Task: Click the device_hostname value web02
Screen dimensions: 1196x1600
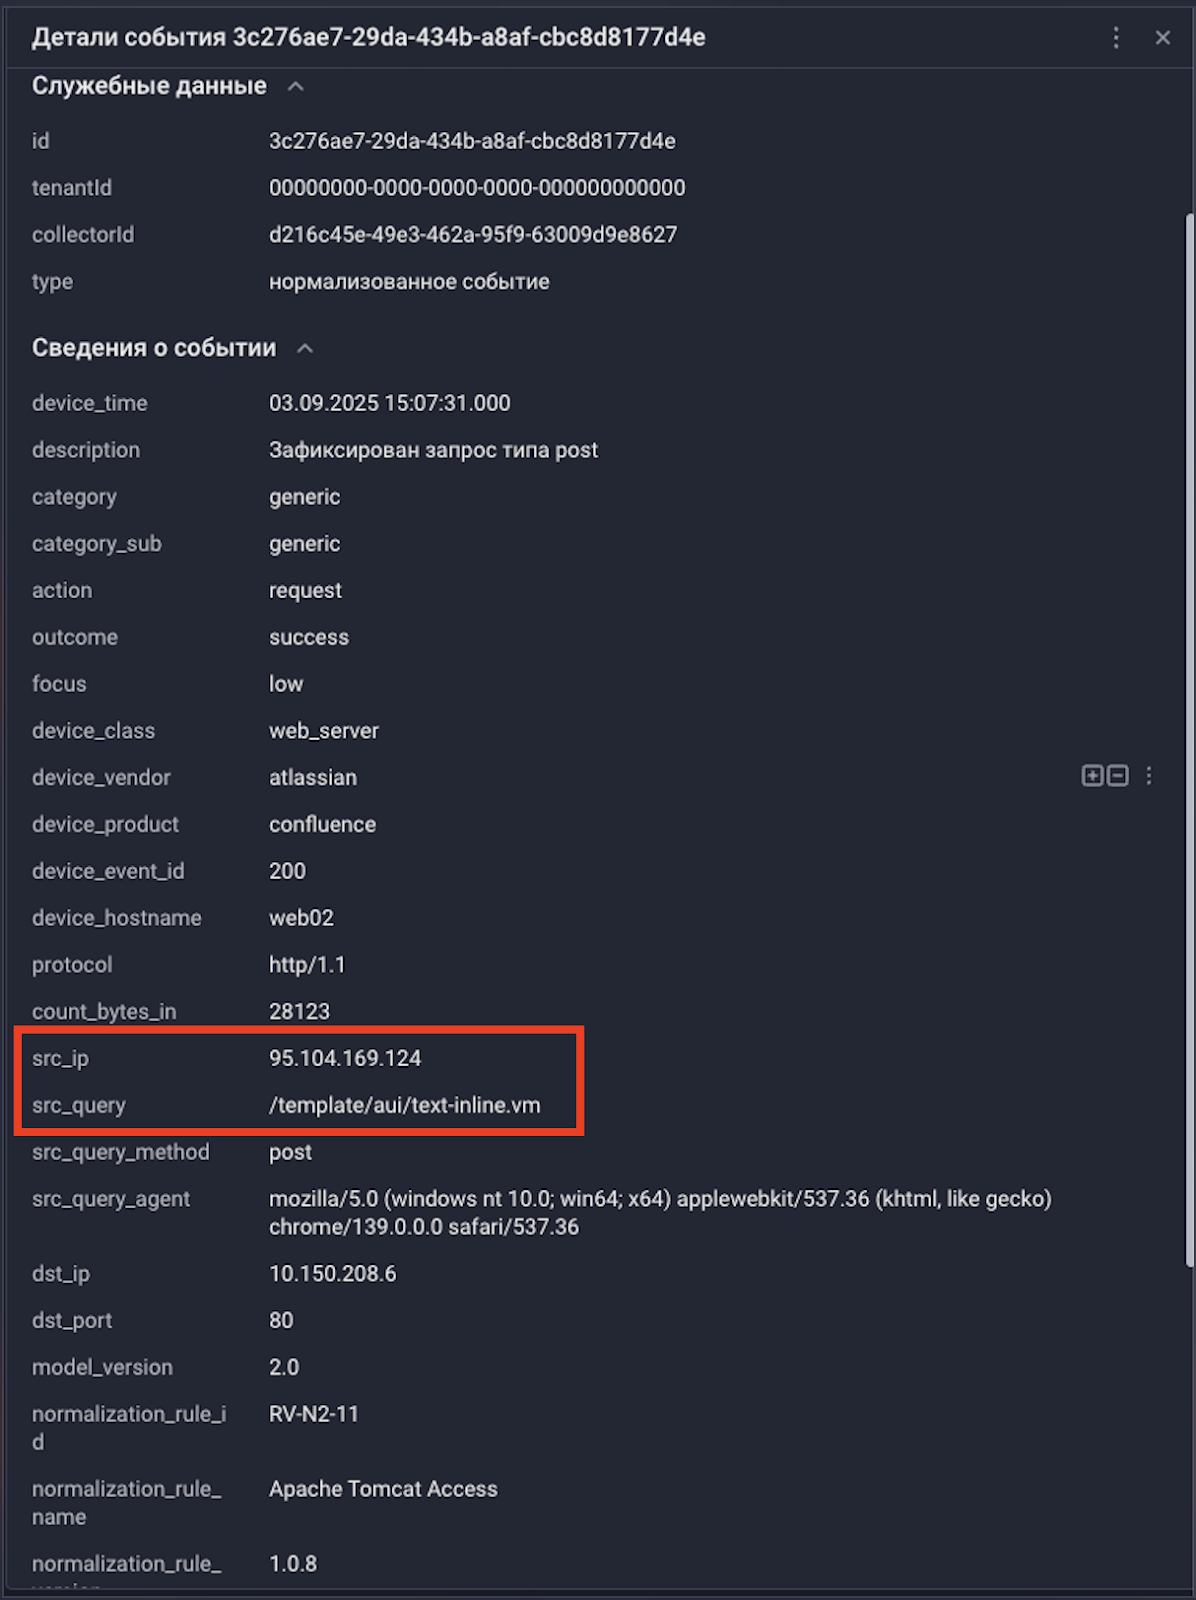Action: coord(301,917)
